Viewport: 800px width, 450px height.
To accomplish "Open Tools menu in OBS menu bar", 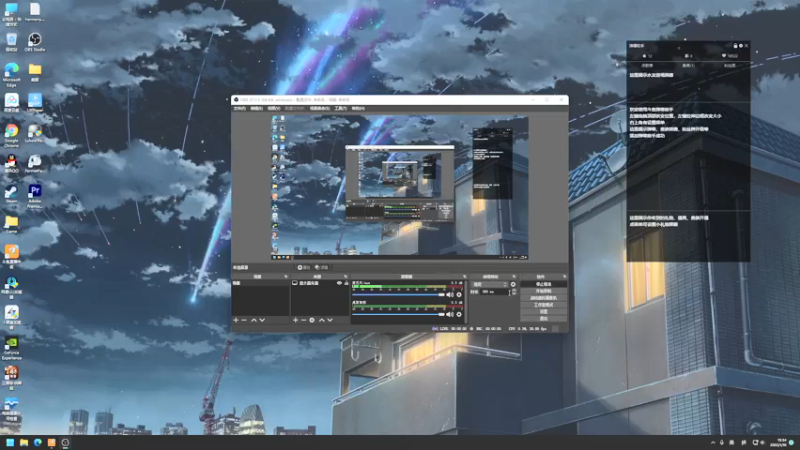I will (x=340, y=108).
